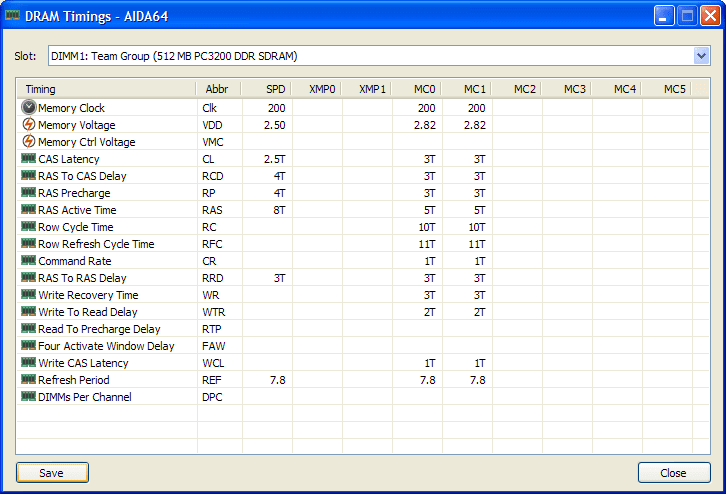
Task: Select the Four Activate Window Delay label
Action: (x=106, y=346)
